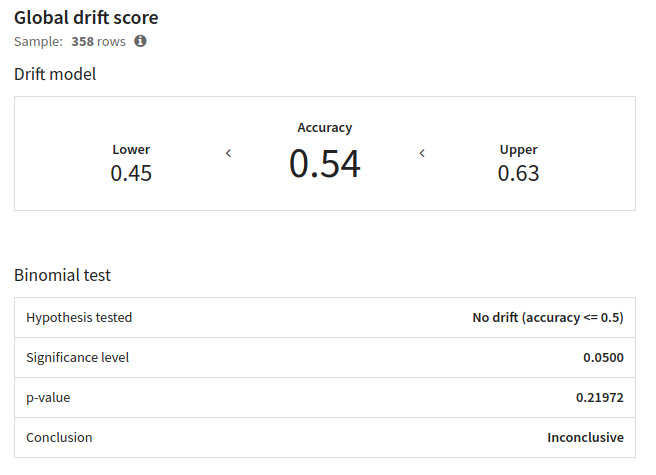This screenshot has width=656, height=475.
Task: Click the Upper bound value 0.63
Action: coord(518,173)
